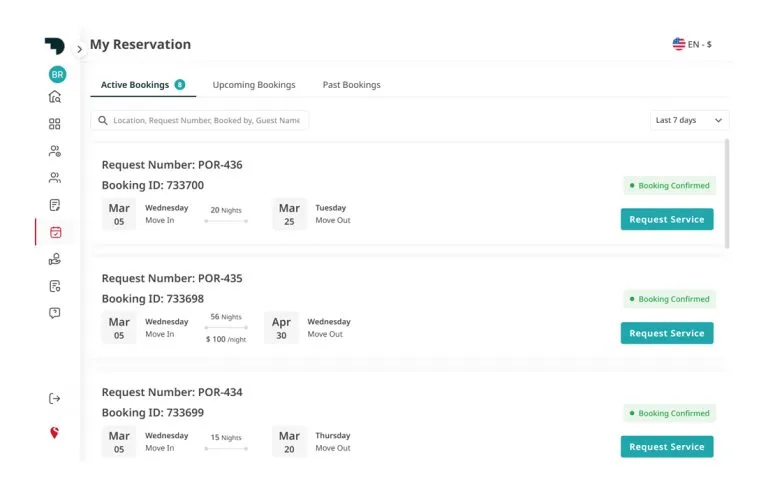Click Tuesday Move Out label
The height and width of the screenshot is (489, 768).
pos(333,214)
